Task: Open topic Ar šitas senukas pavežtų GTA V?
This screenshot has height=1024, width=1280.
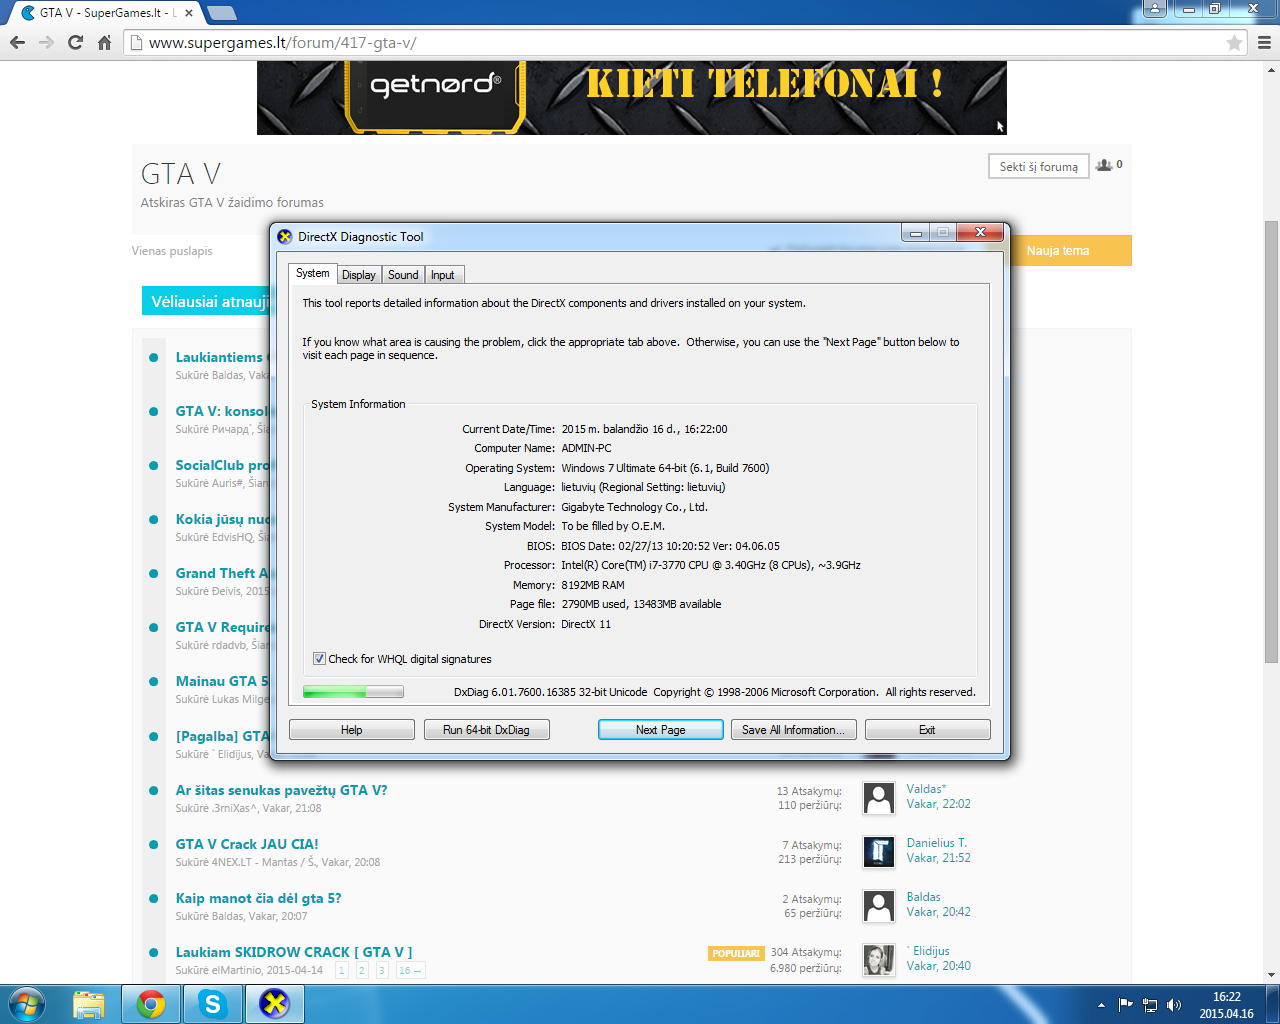Action: pos(281,790)
